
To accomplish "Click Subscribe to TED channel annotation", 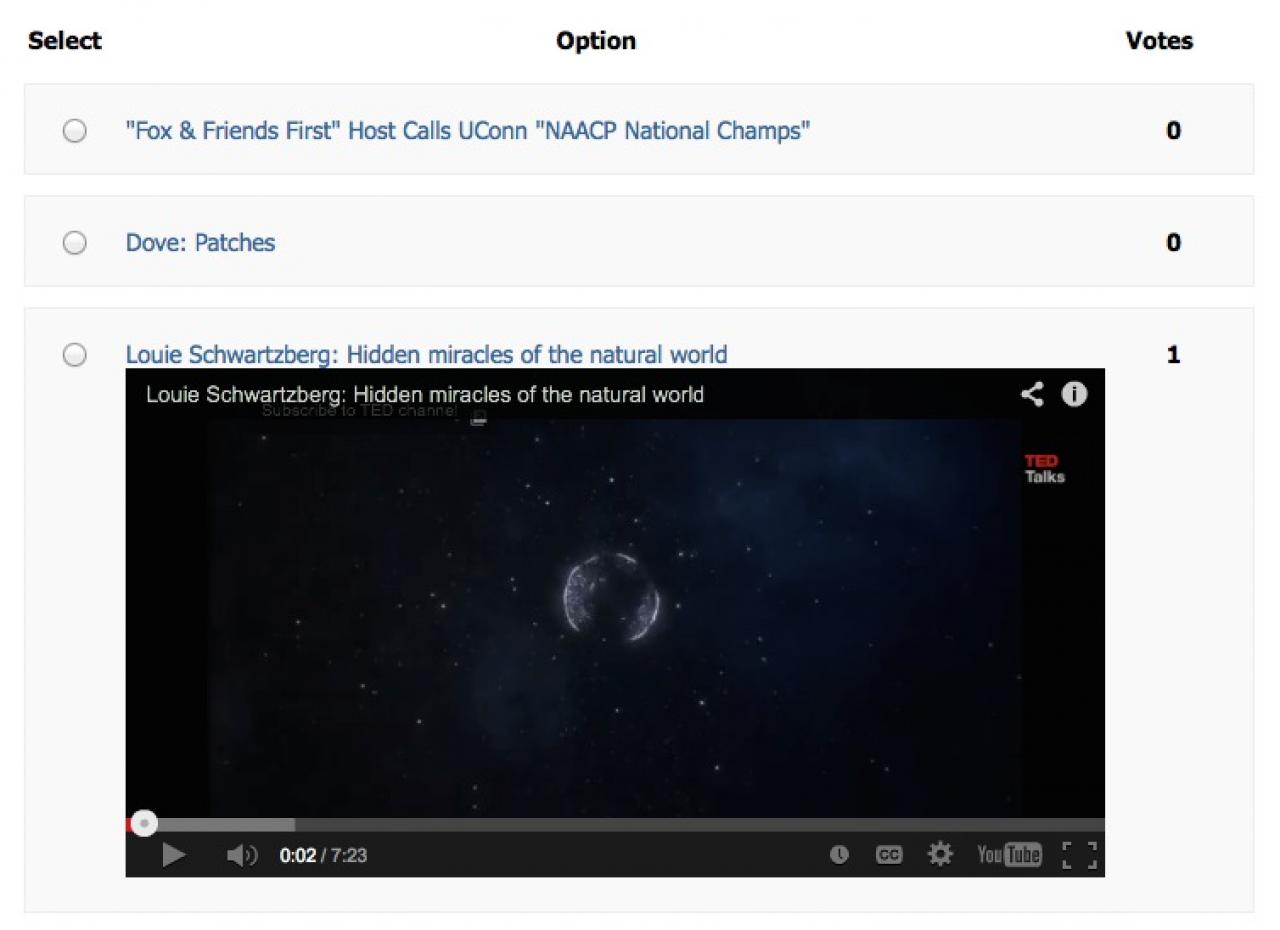I will 360,411.
